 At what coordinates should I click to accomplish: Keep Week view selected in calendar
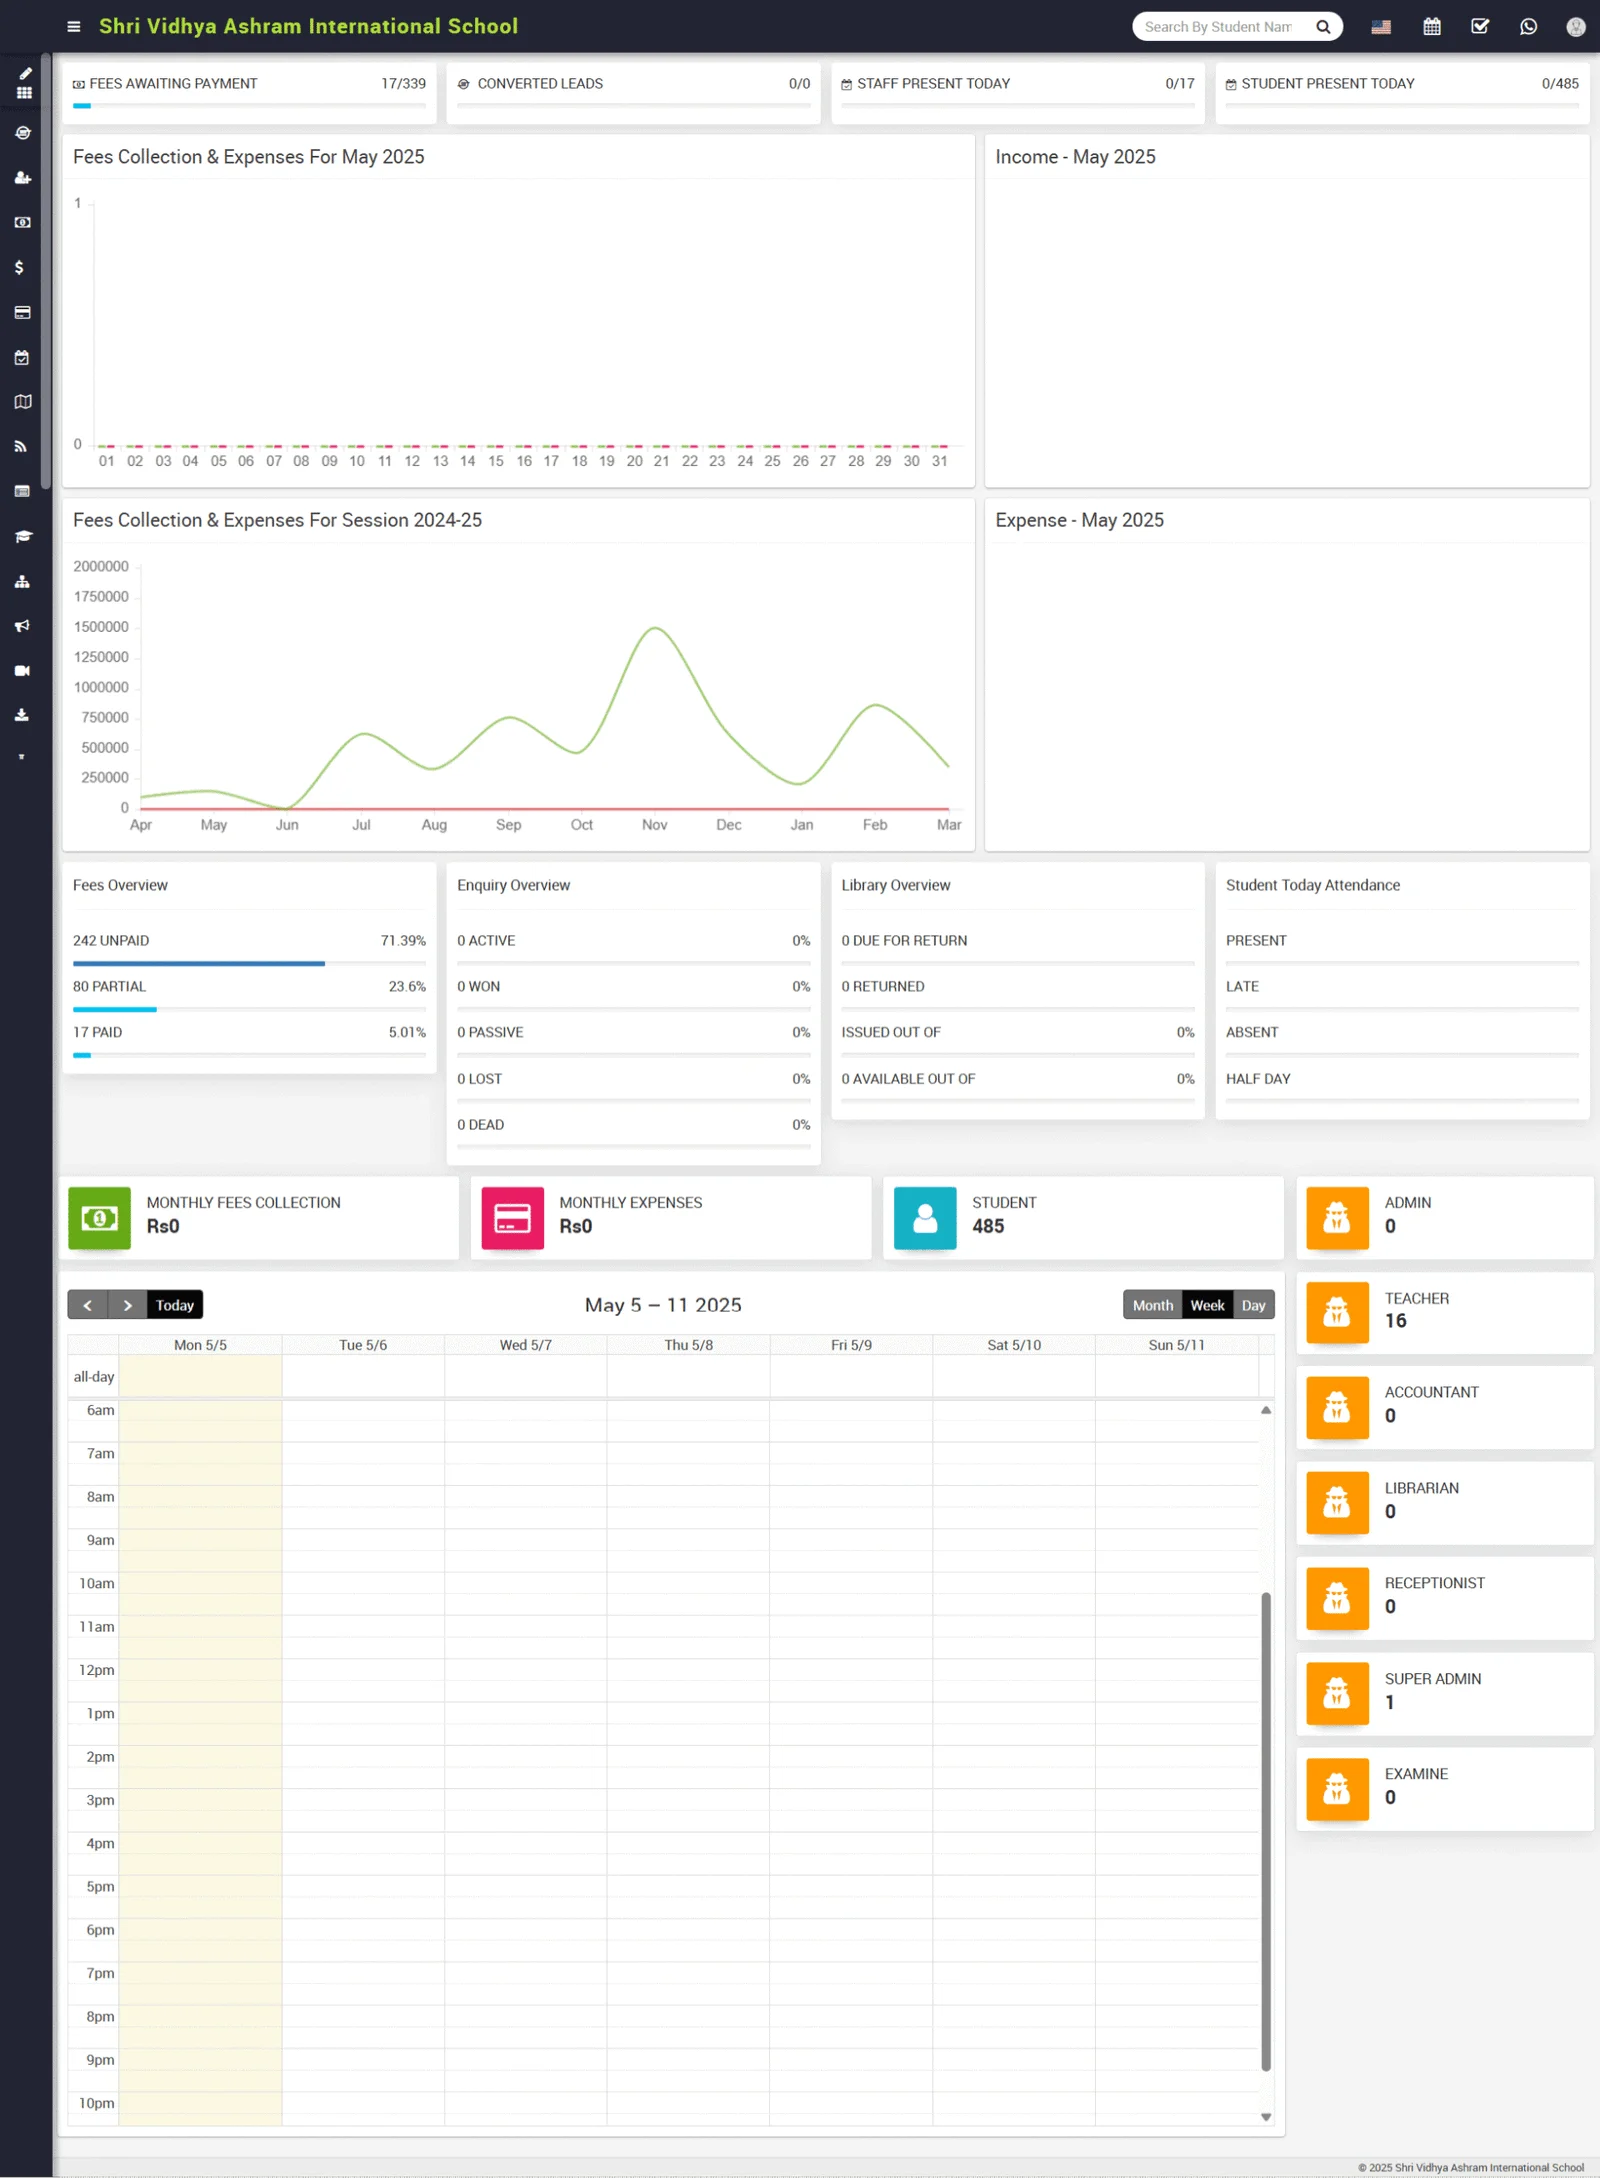(x=1208, y=1305)
